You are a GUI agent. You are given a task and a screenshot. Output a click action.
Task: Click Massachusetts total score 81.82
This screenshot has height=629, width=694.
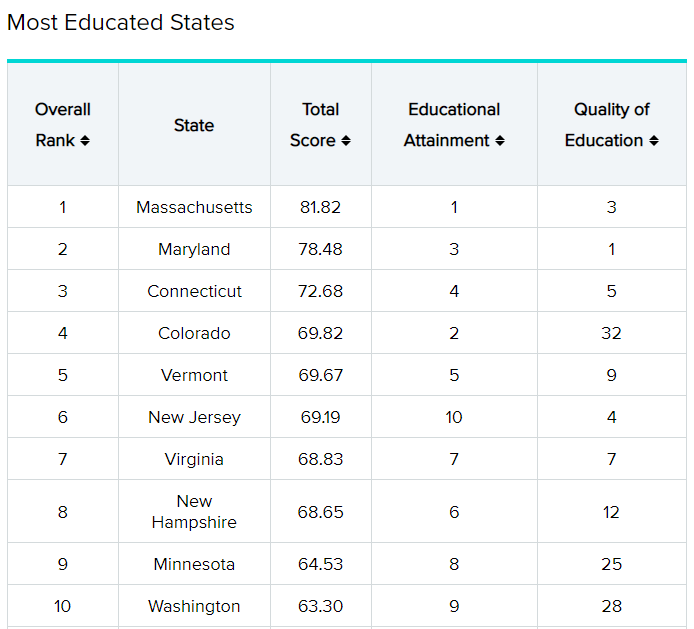tap(320, 207)
